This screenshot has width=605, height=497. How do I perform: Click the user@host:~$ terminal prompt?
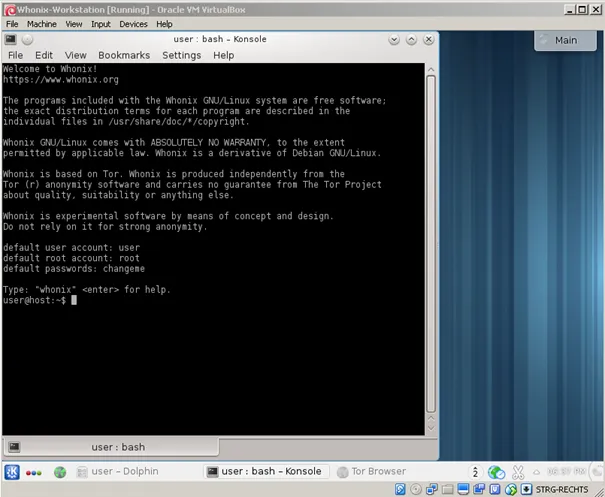tap(34, 300)
